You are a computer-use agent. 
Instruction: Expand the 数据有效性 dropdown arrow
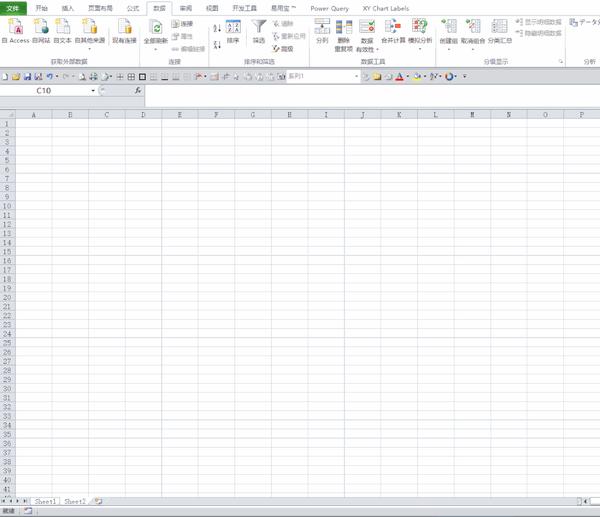click(378, 49)
